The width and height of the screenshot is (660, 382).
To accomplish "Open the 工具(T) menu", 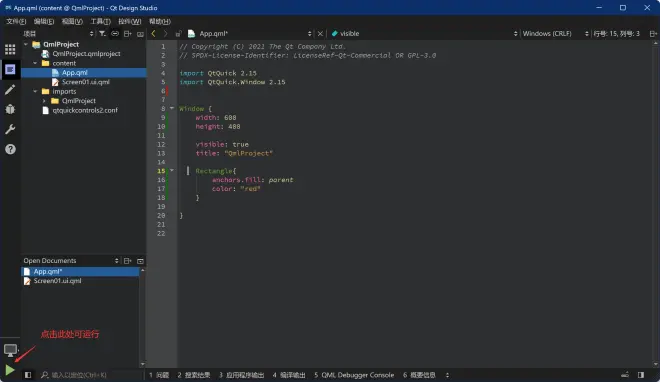I will coord(101,21).
